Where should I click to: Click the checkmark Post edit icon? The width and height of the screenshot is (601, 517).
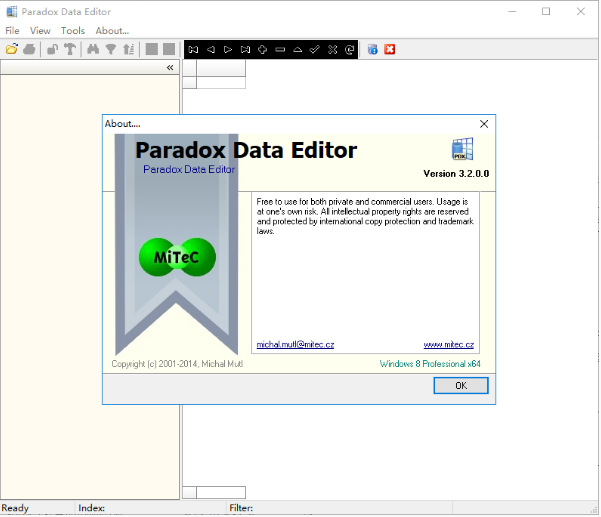[x=315, y=49]
